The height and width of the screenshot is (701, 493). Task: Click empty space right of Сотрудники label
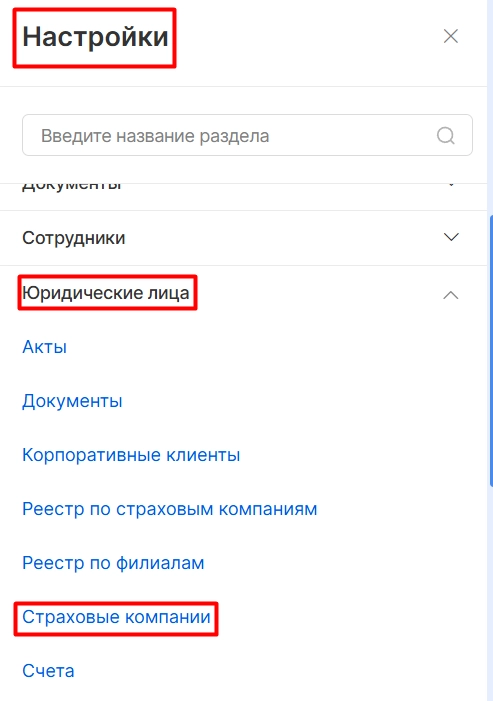pyautogui.click(x=282, y=238)
